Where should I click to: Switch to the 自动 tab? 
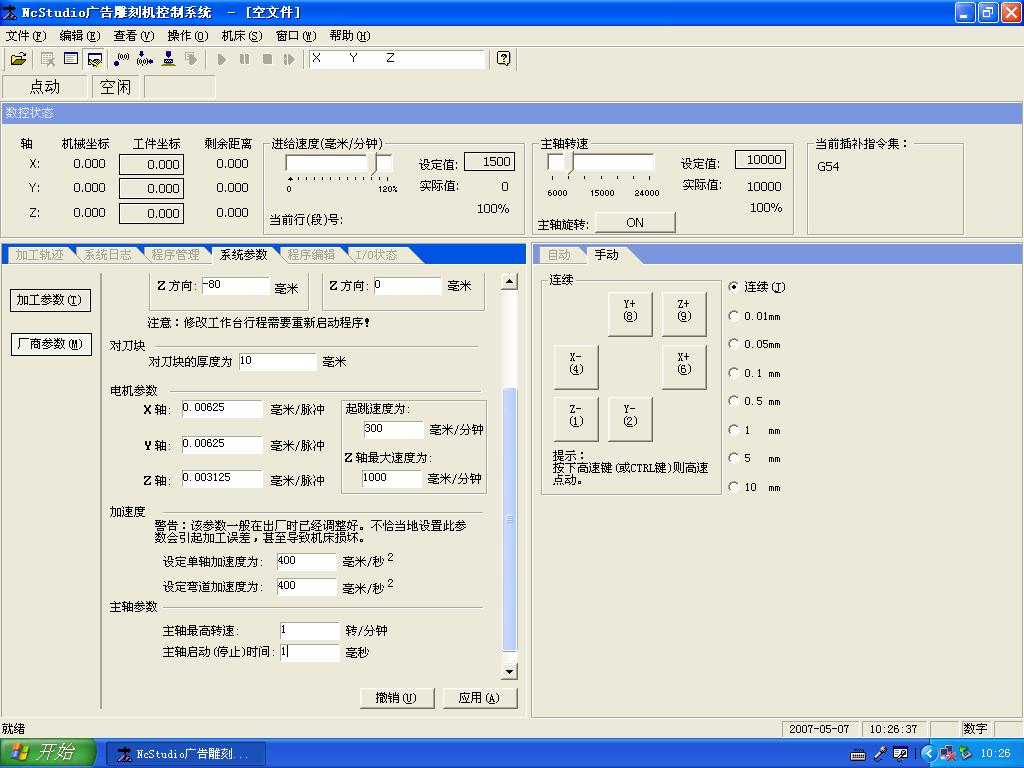click(x=559, y=255)
